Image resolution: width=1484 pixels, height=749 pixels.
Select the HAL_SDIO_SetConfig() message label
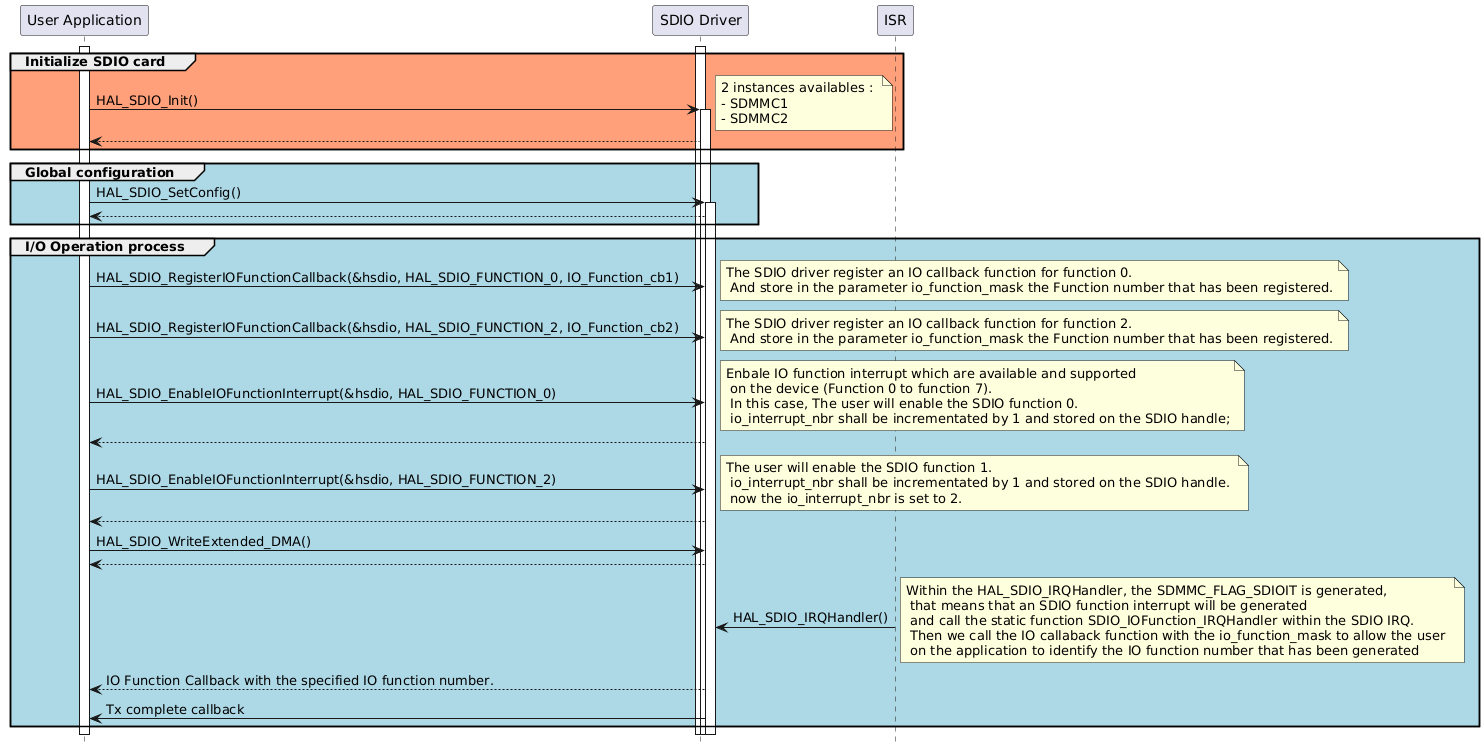tap(169, 193)
